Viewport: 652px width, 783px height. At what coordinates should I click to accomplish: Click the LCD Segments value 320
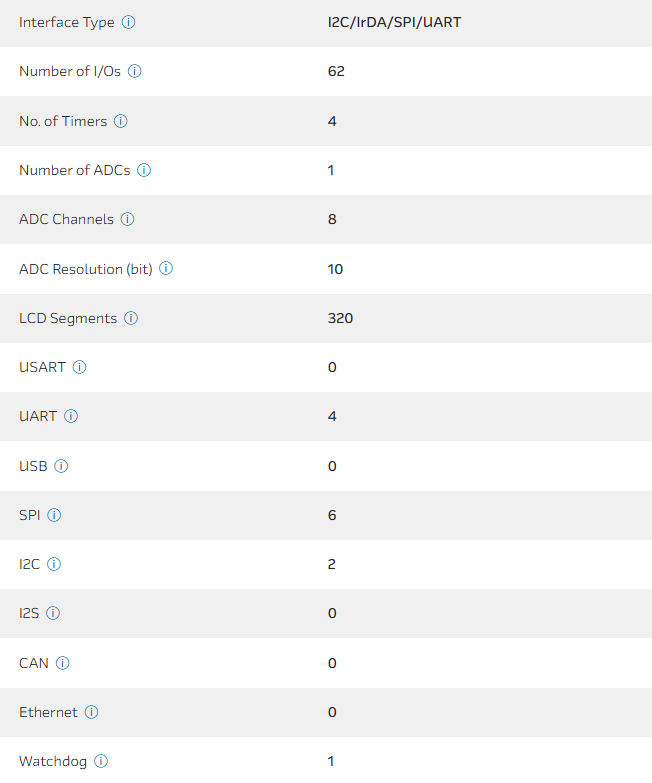(340, 318)
